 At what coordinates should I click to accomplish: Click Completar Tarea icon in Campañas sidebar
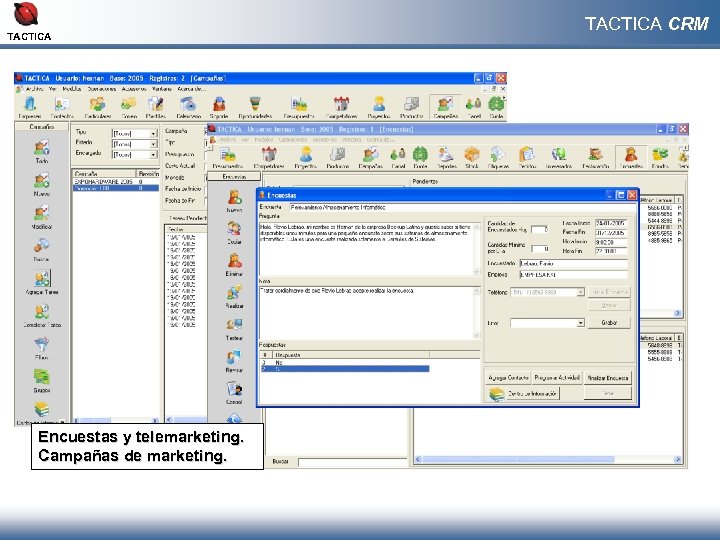(42, 315)
